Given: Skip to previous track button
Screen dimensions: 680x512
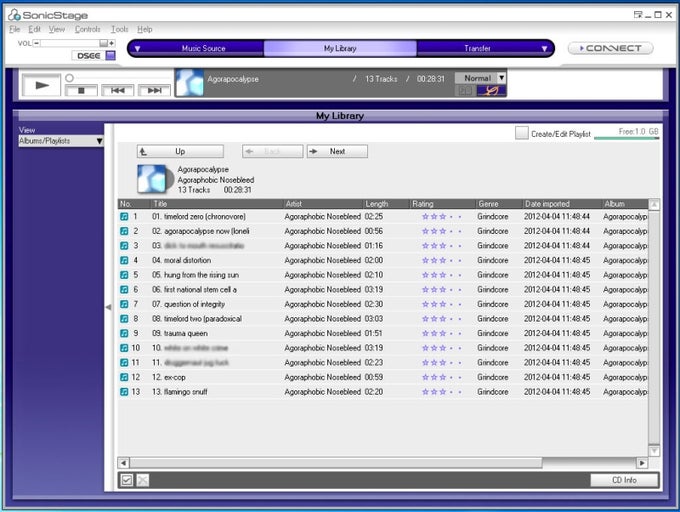Looking at the screenshot, I should [118, 91].
